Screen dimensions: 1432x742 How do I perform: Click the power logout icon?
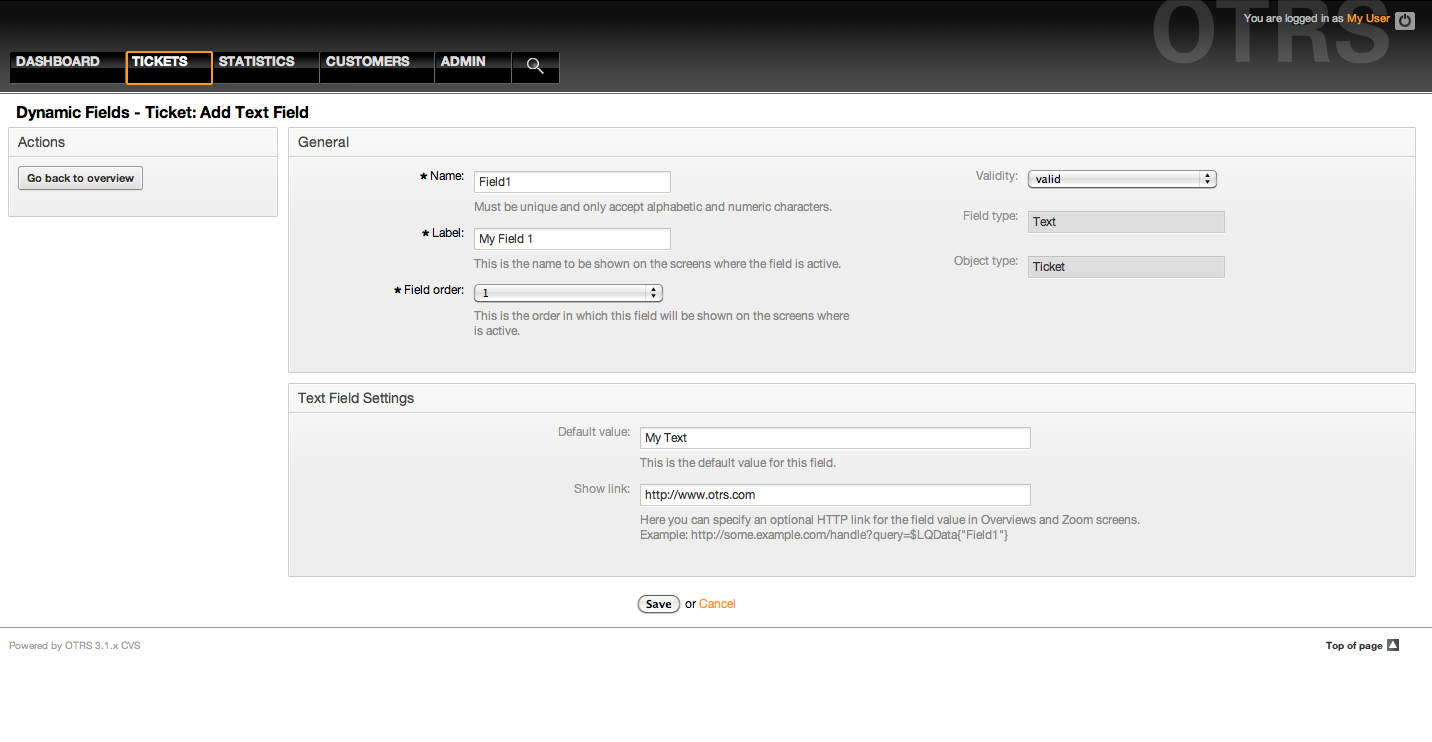(x=1405, y=20)
